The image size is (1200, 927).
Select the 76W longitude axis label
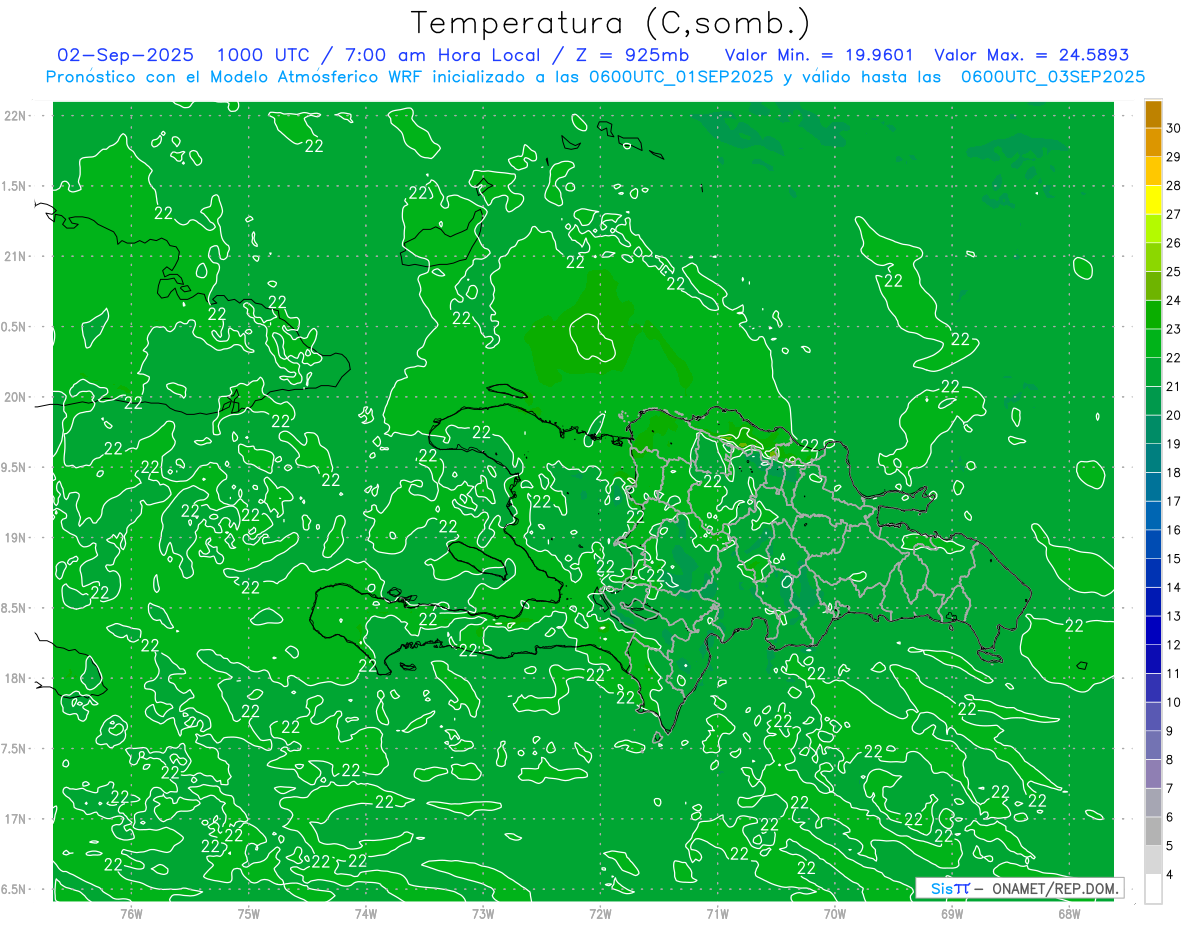[x=131, y=914]
